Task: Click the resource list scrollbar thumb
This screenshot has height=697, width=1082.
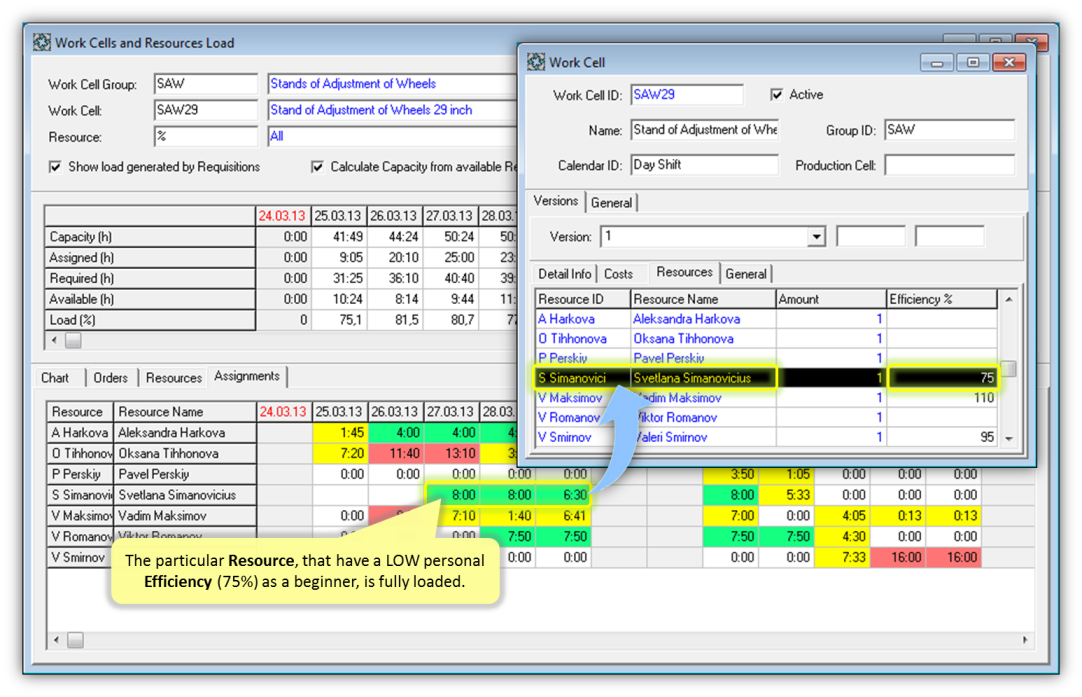Action: (x=1008, y=369)
